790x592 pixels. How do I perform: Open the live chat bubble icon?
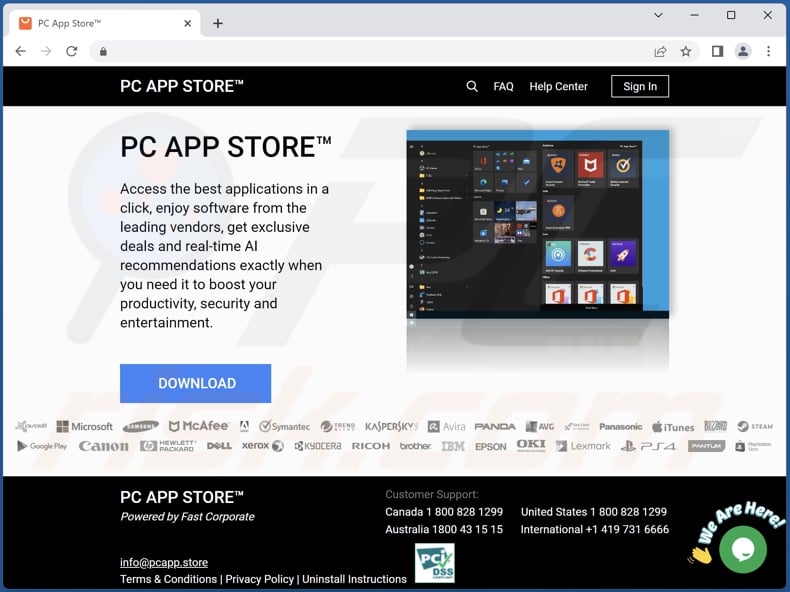coord(742,549)
